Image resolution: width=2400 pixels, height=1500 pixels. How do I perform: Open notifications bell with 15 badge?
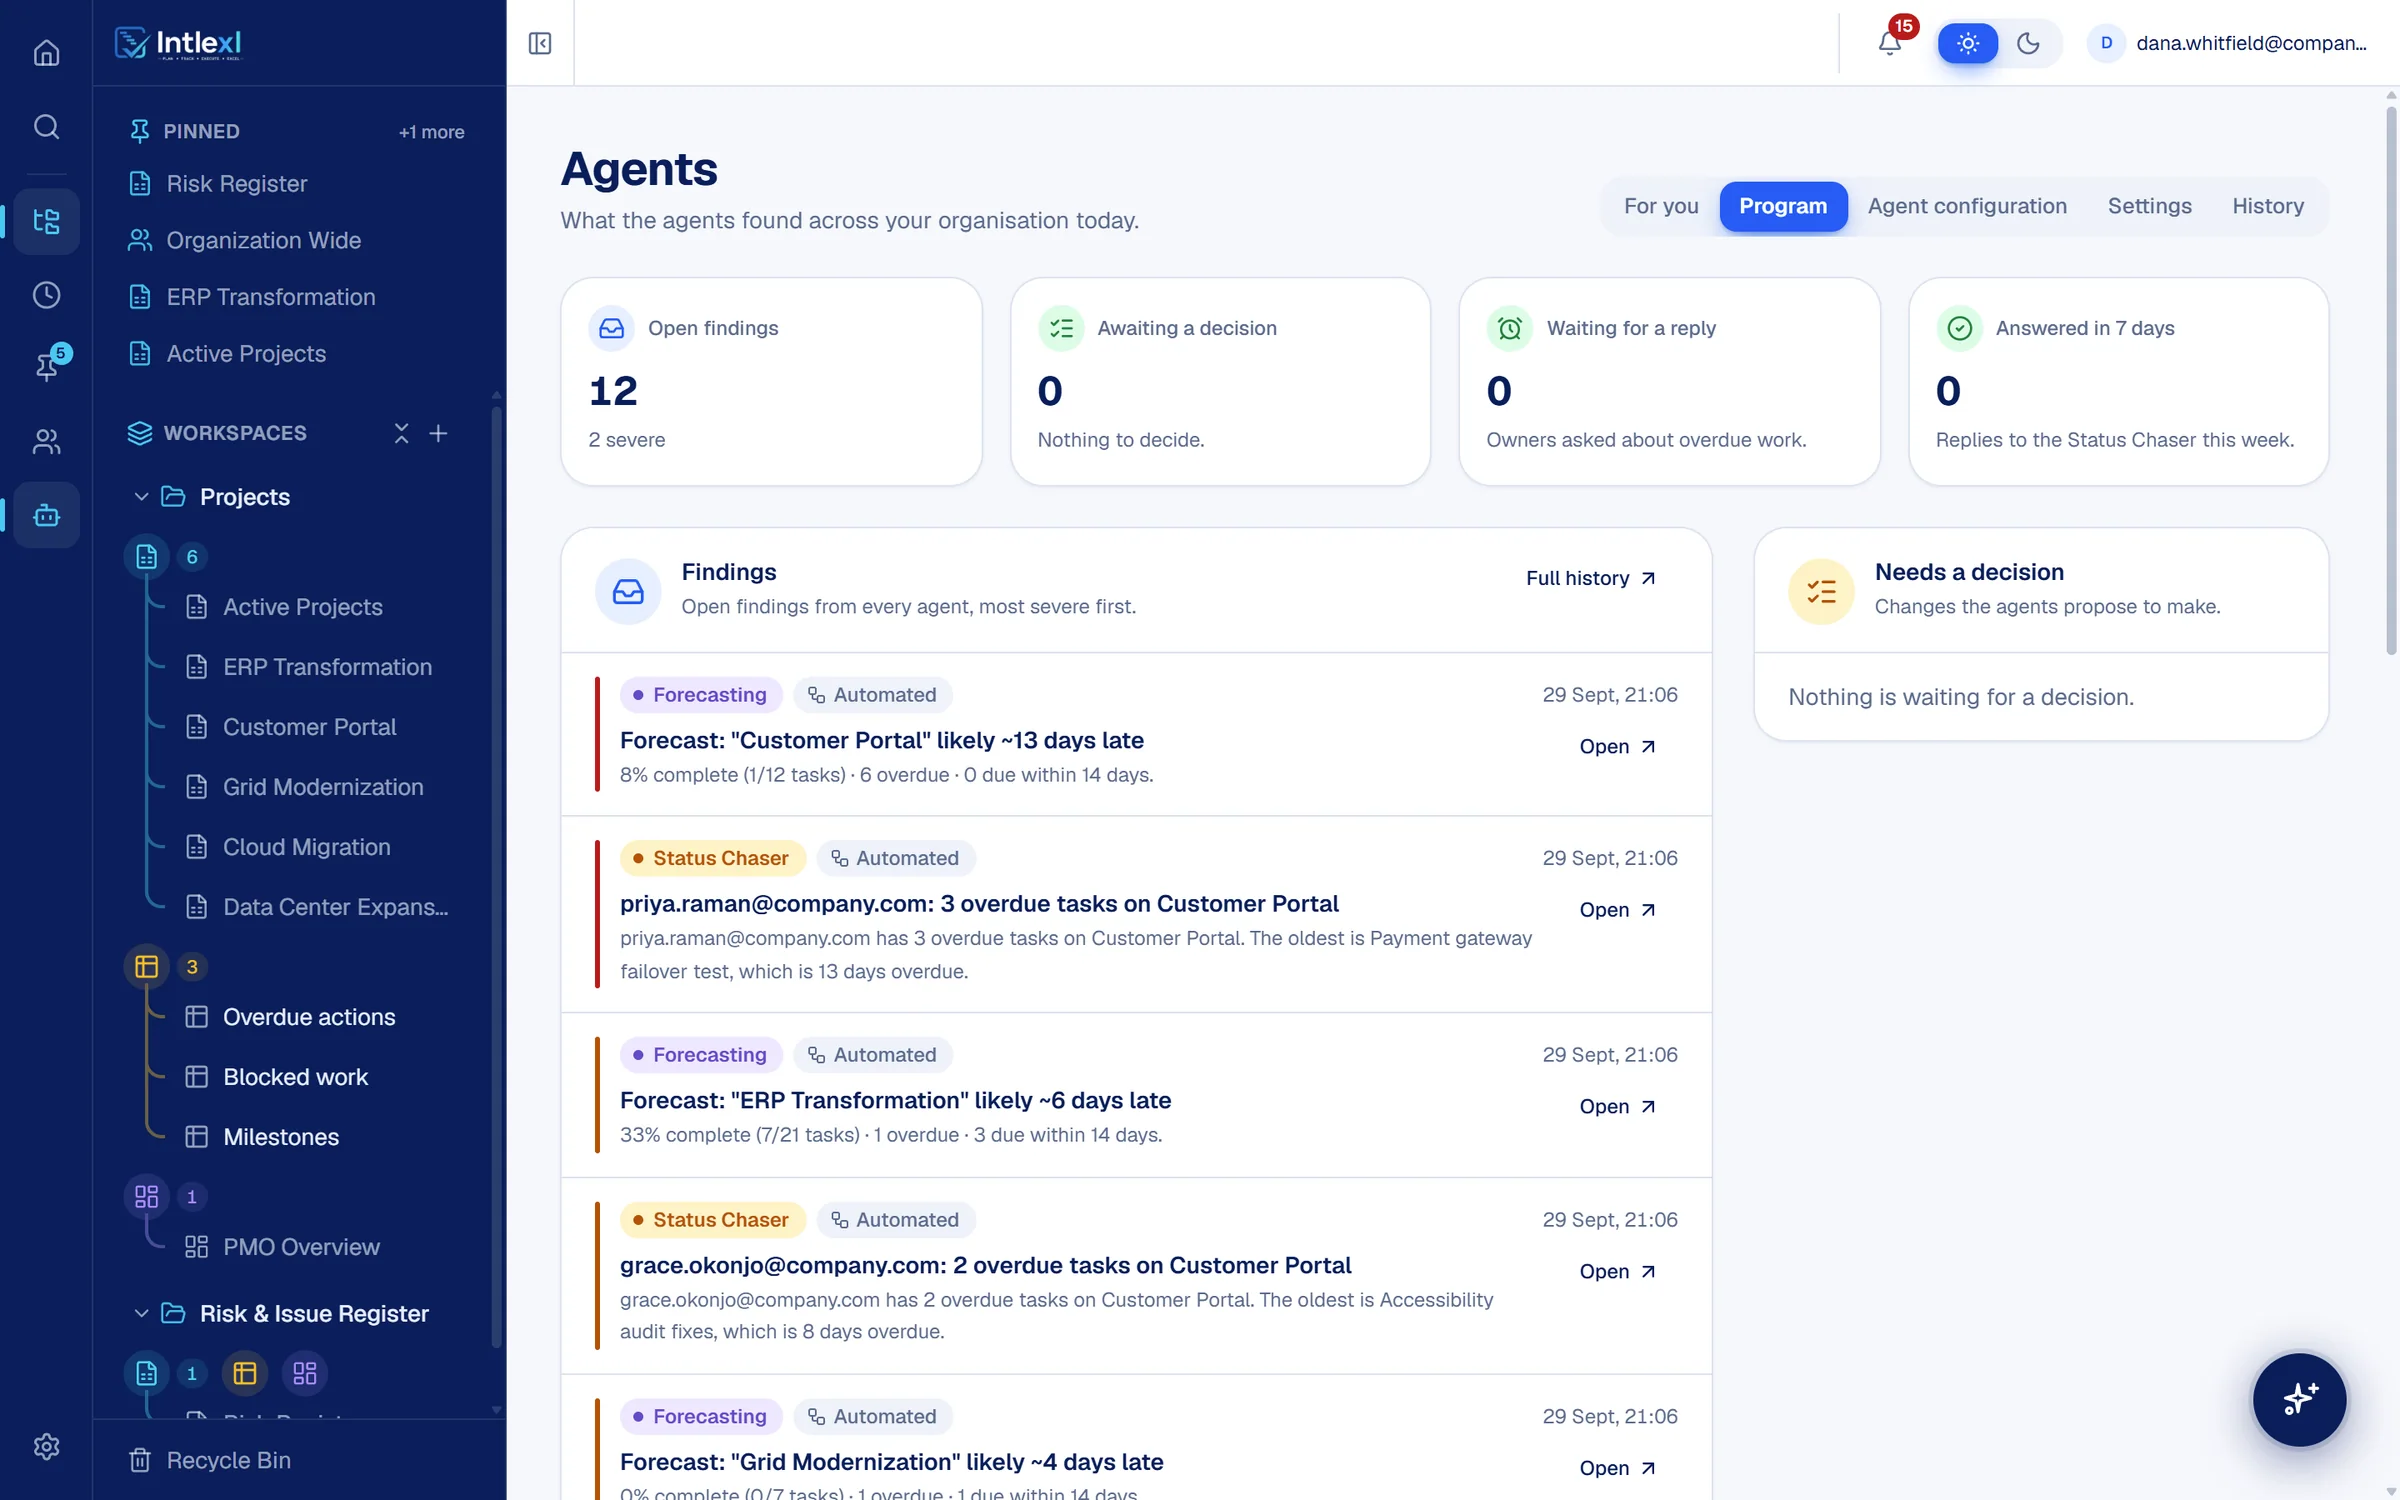click(1889, 43)
